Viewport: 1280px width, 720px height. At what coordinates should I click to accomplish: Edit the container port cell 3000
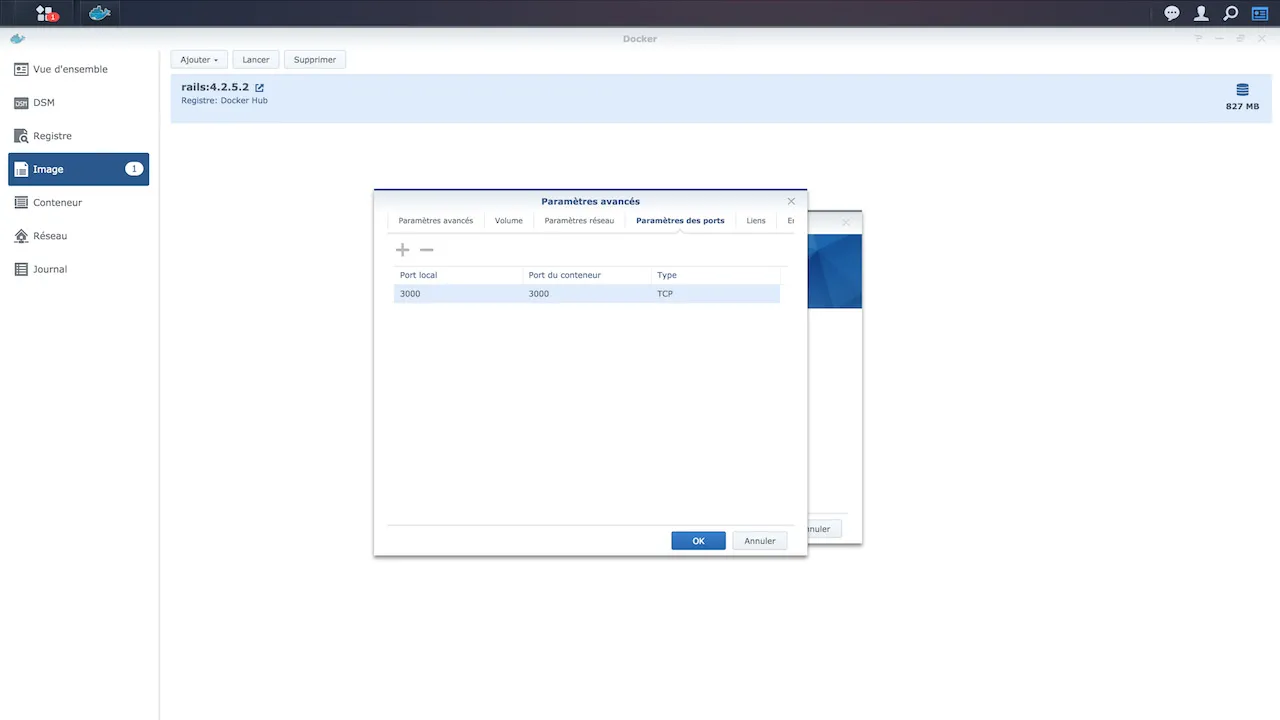pyautogui.click(x=586, y=294)
